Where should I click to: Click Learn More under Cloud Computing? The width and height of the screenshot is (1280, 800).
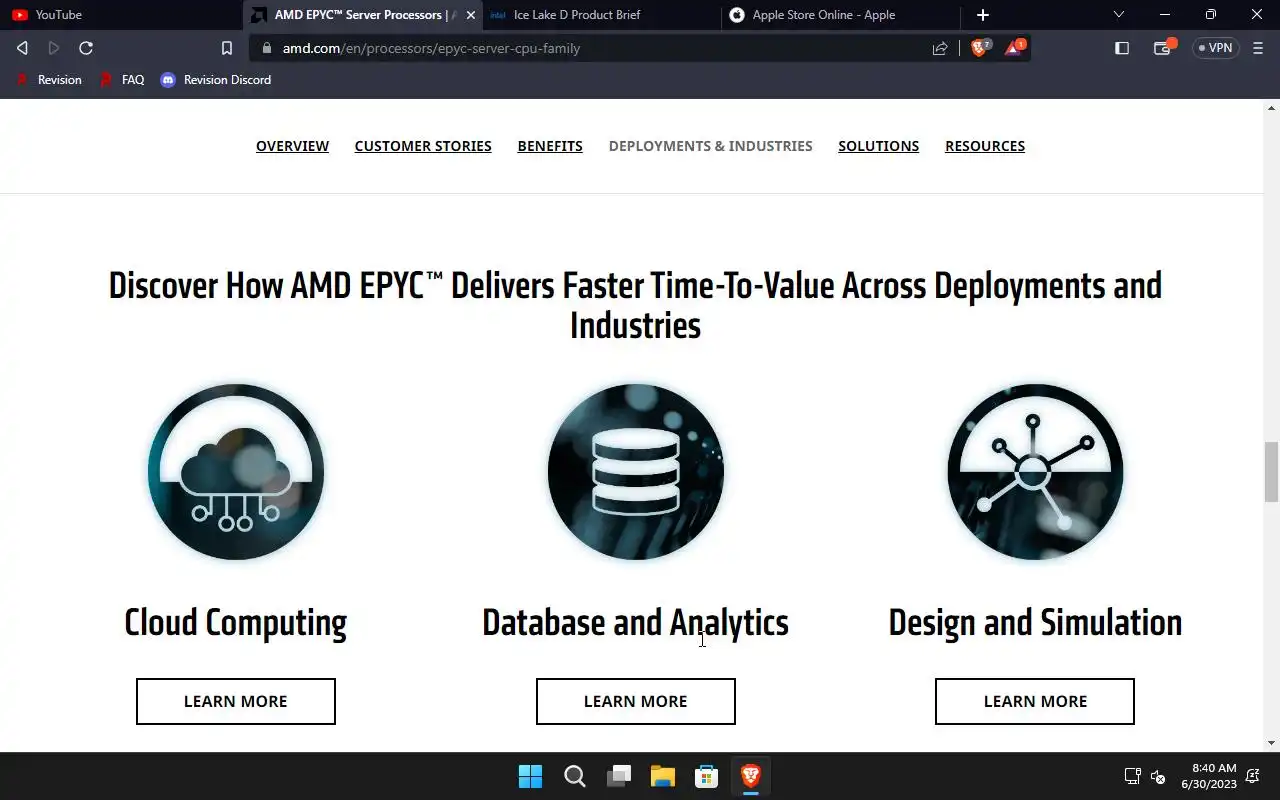236,701
